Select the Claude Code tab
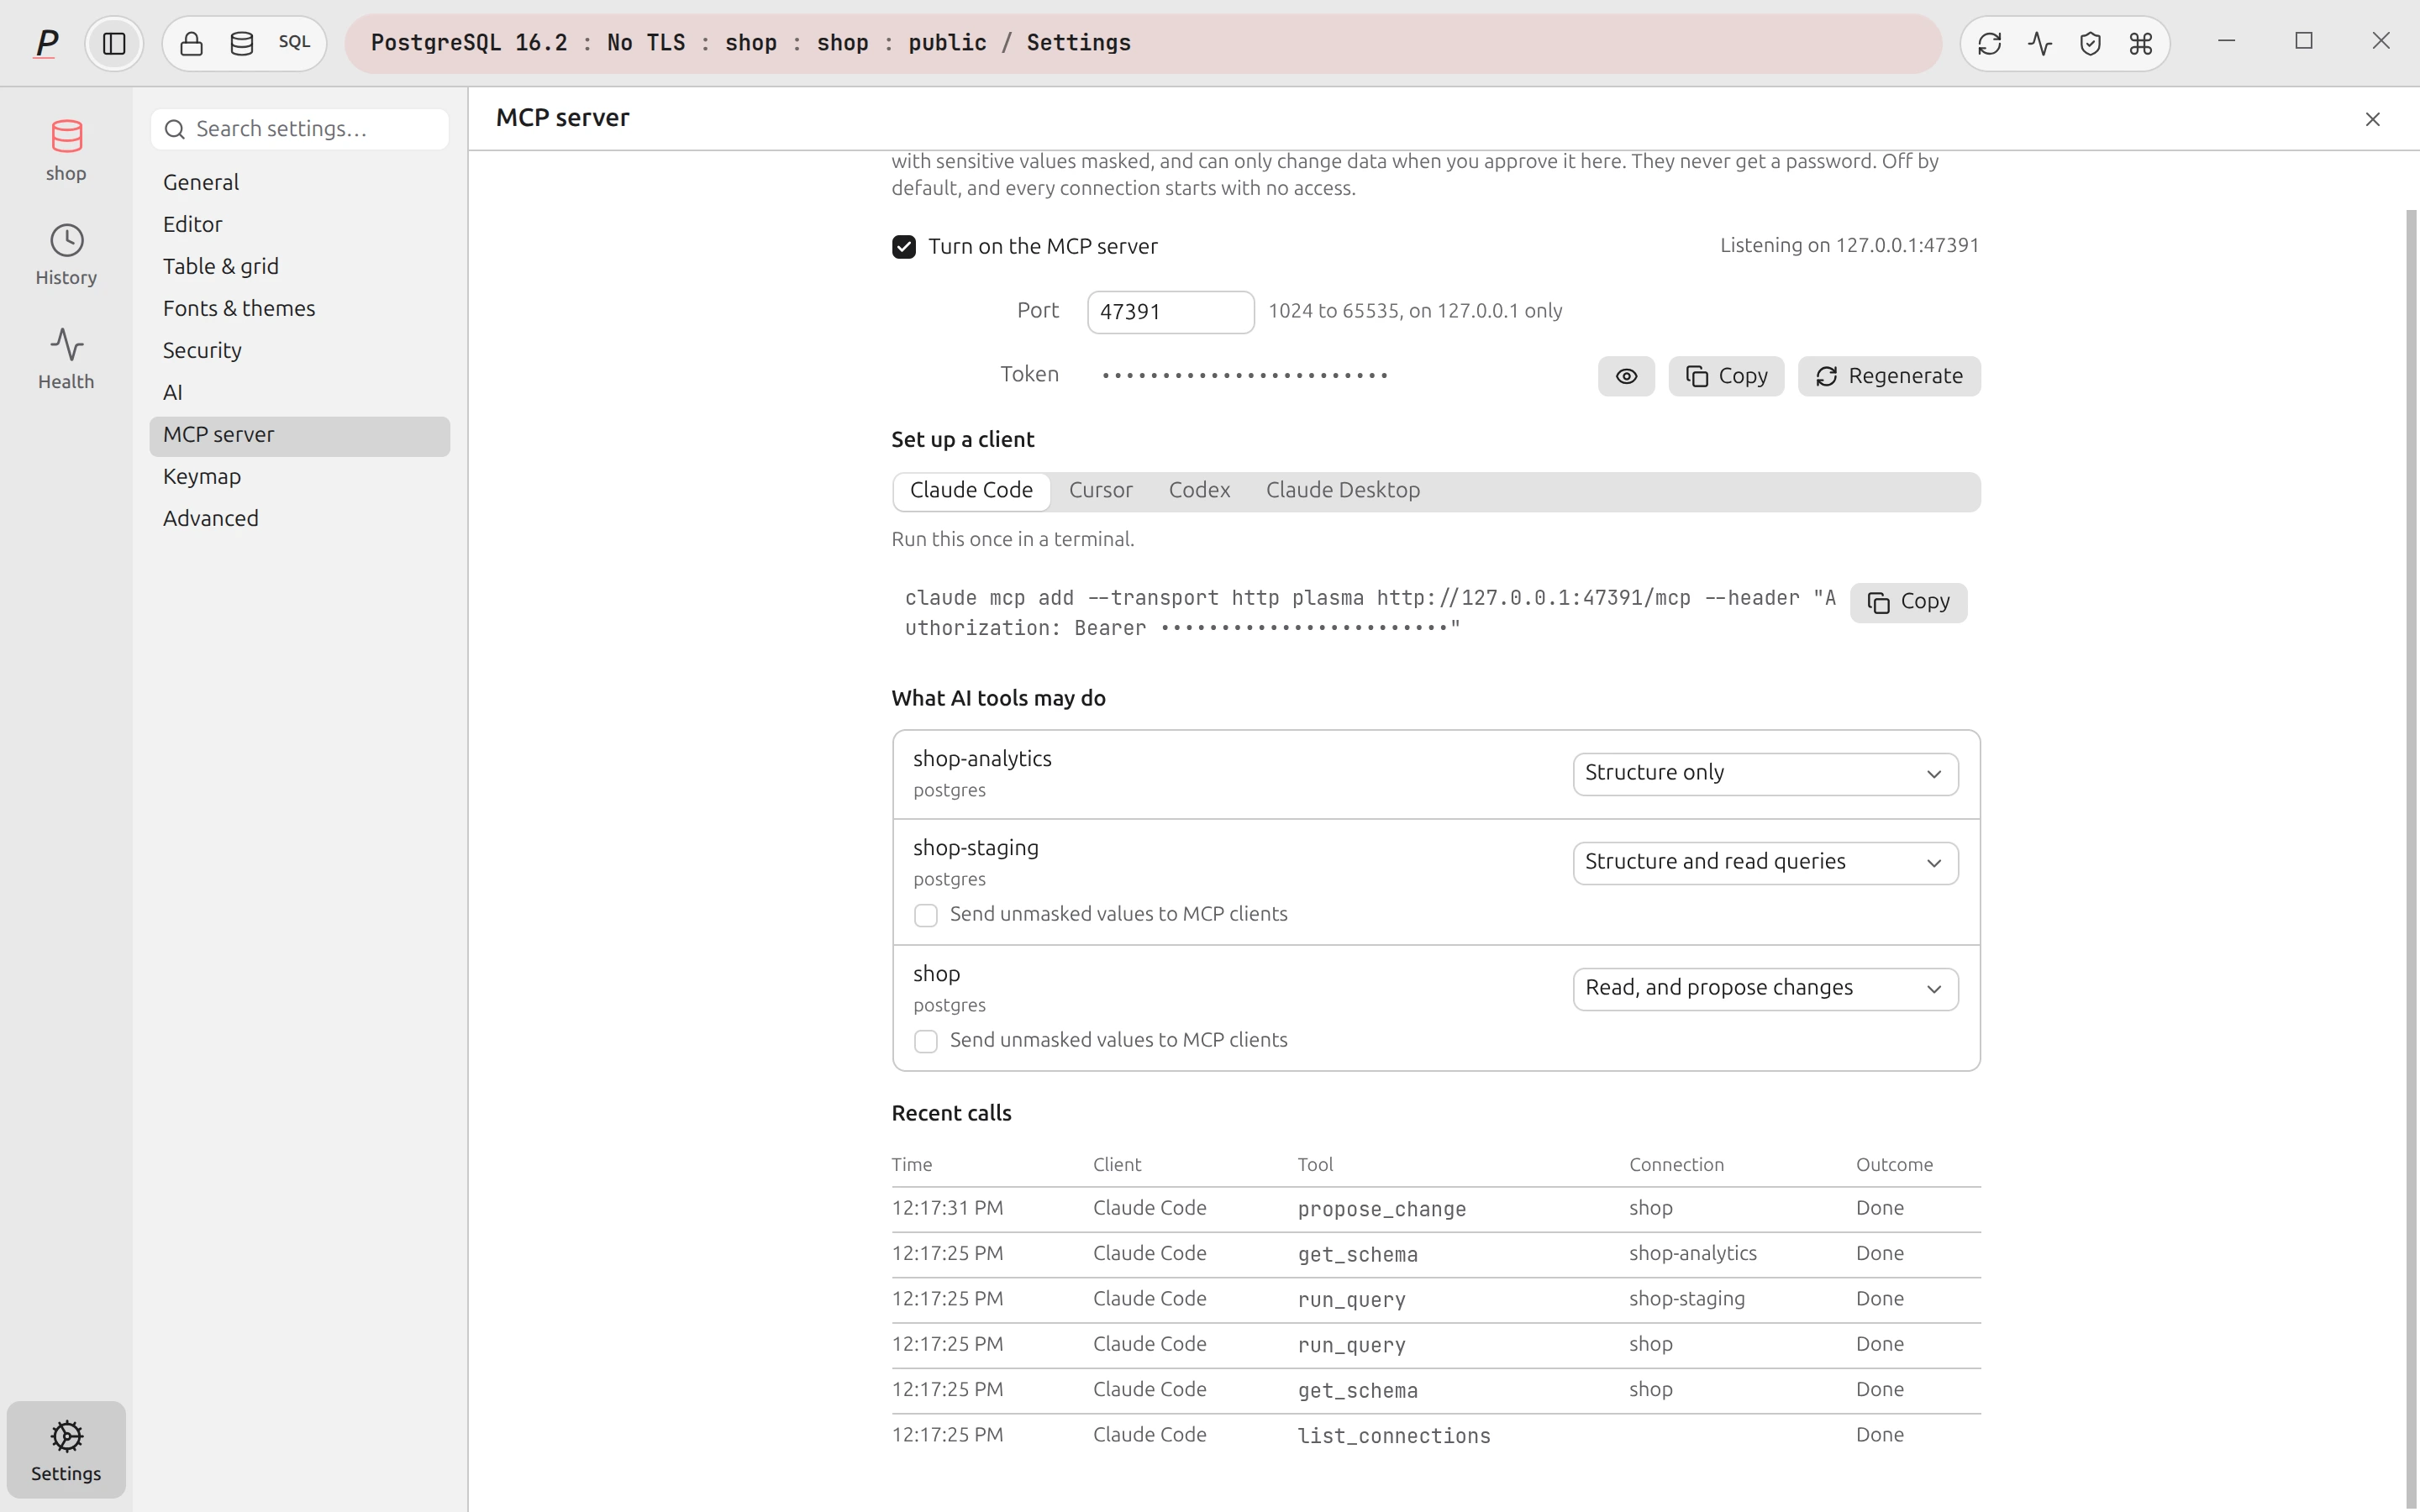The width and height of the screenshot is (2420, 1512). click(971, 491)
